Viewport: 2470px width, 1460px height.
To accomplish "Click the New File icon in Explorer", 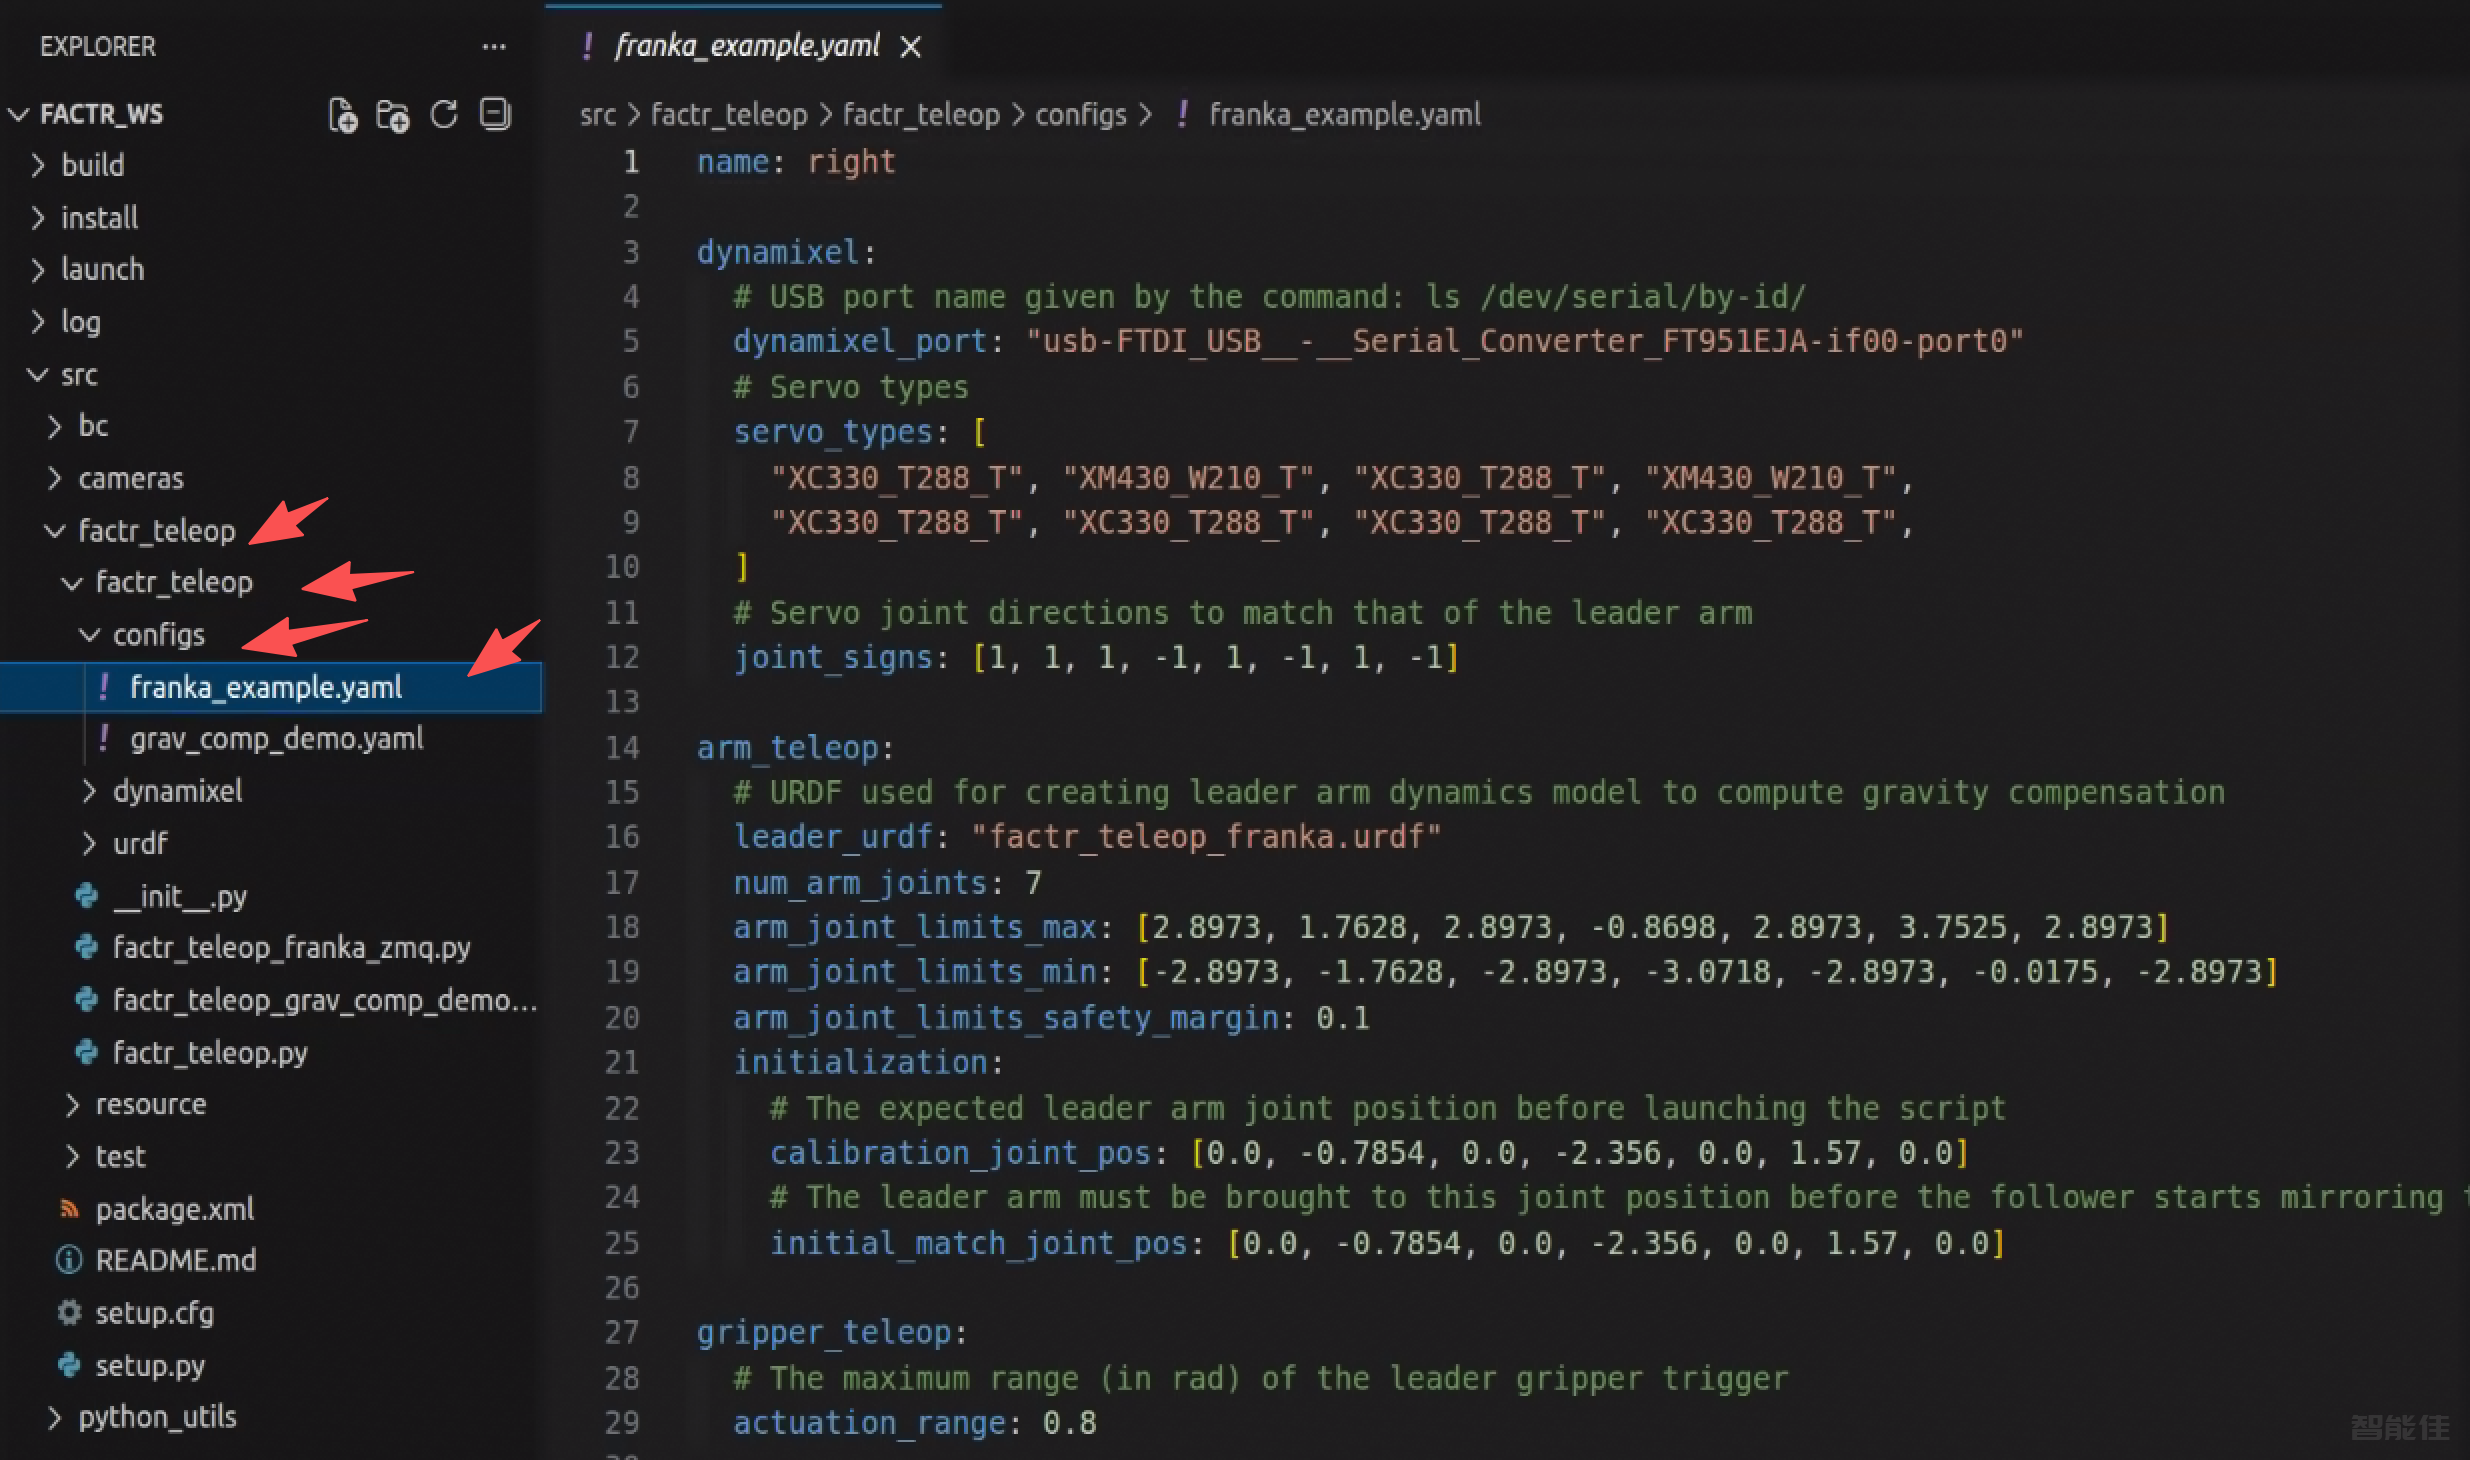I will tap(342, 115).
